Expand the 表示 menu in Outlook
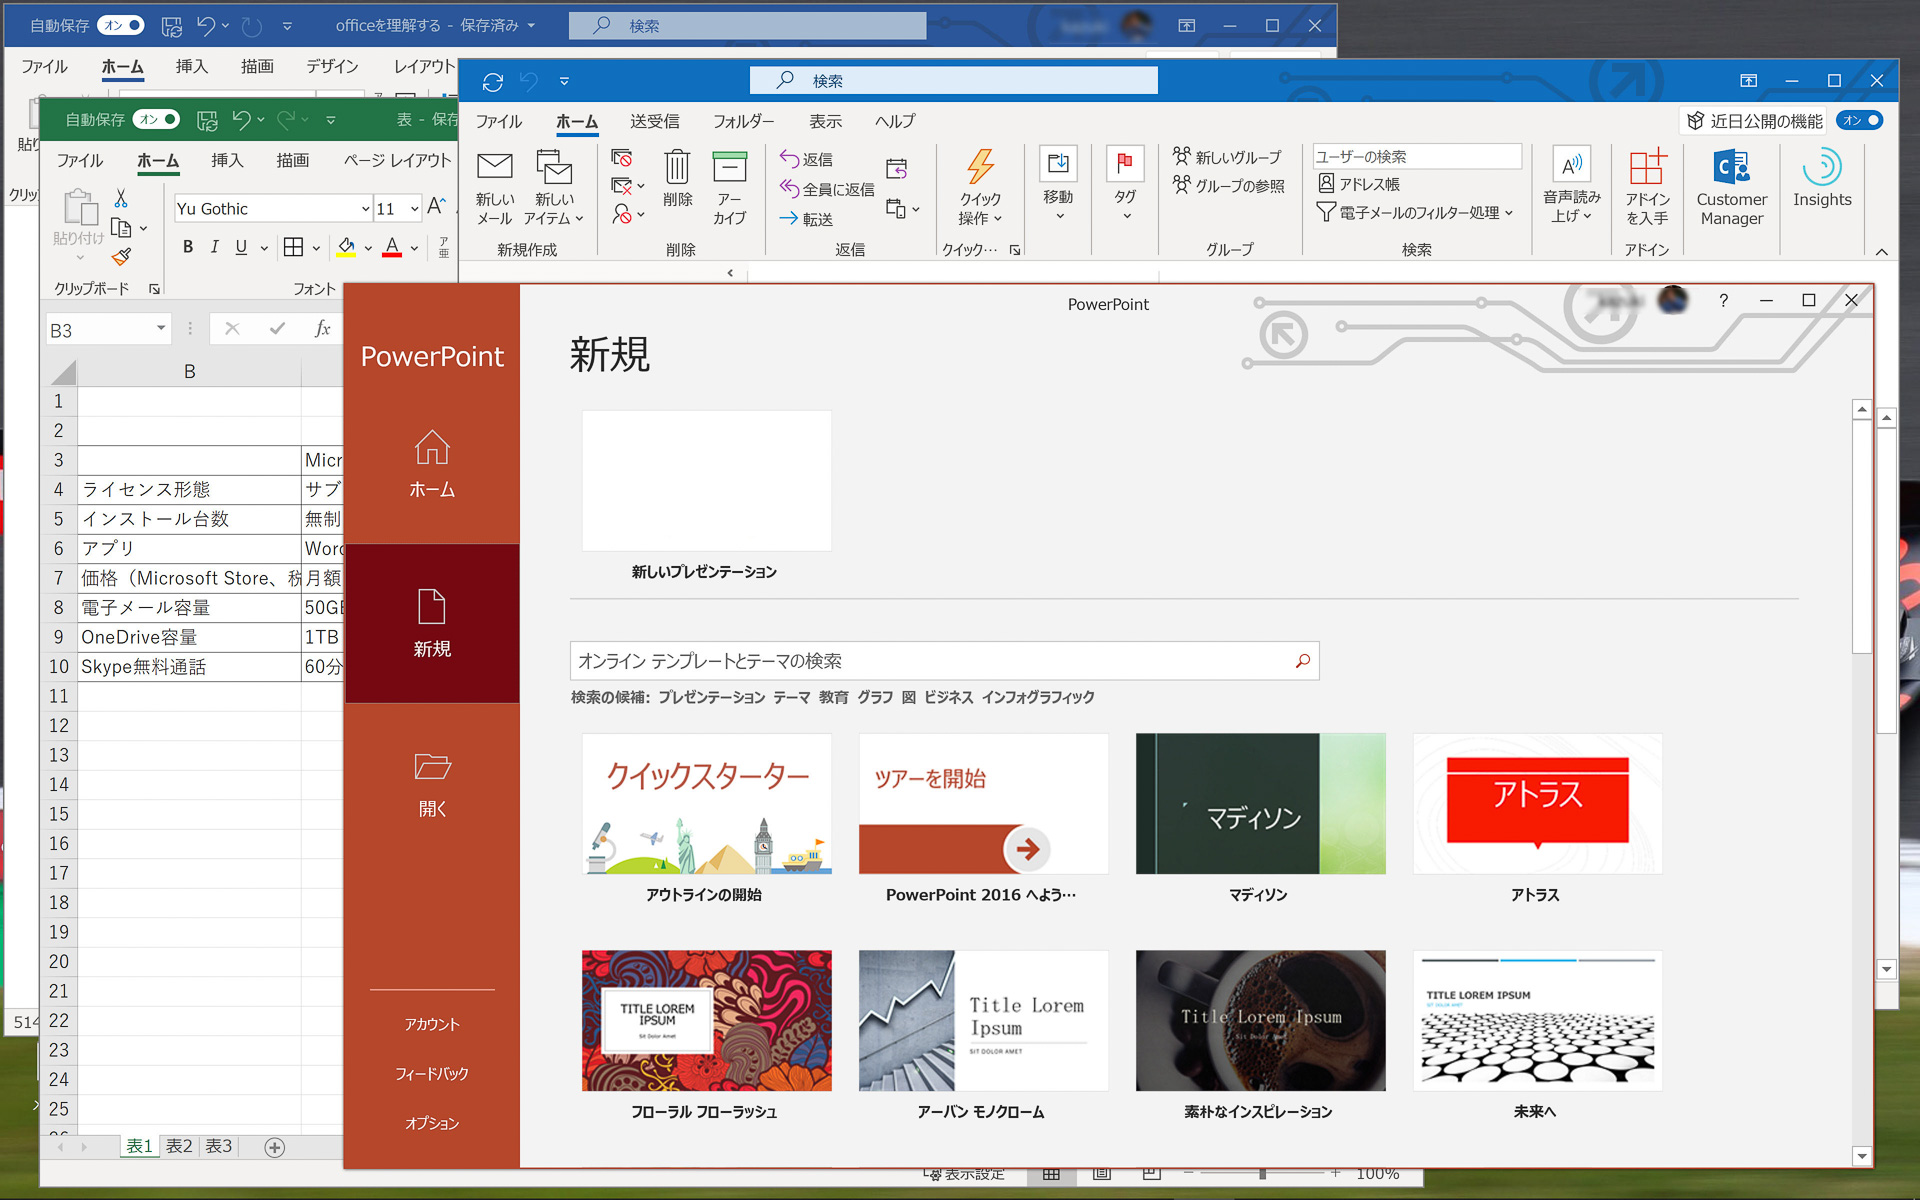The image size is (1920, 1200). pyautogui.click(x=824, y=123)
